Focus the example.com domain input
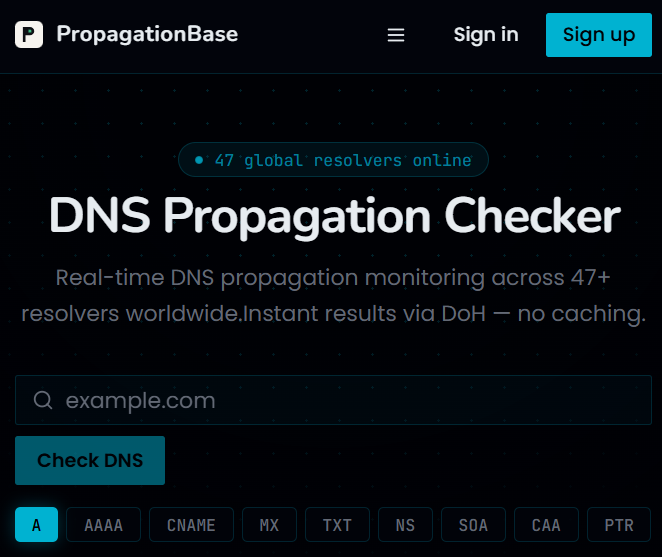Viewport: 662px width, 557px height. (334, 400)
